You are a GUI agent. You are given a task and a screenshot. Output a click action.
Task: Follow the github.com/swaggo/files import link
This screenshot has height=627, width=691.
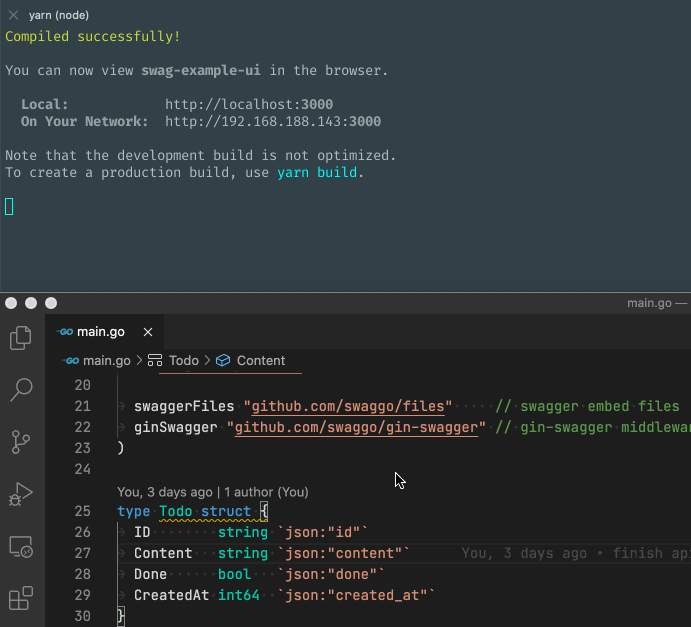point(351,406)
